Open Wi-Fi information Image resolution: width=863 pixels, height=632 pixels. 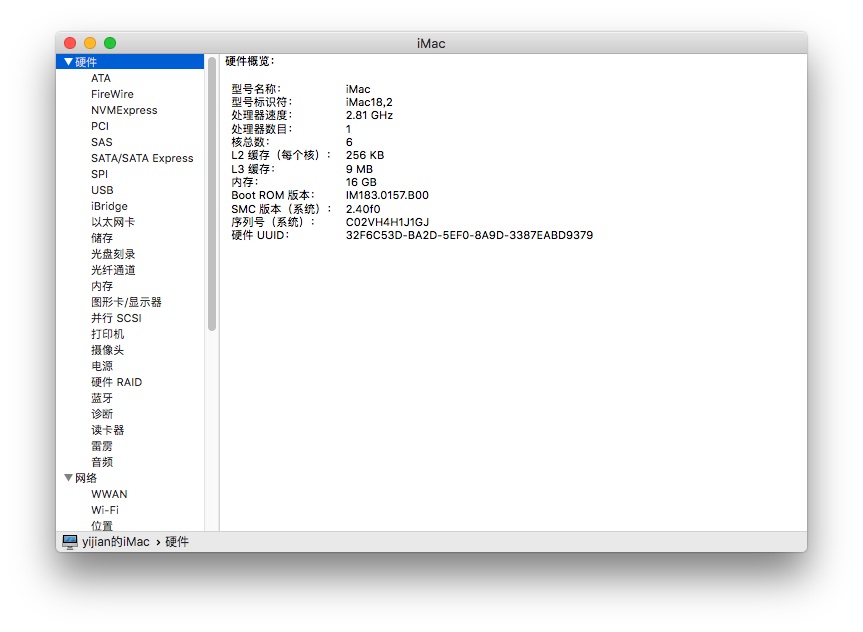point(105,510)
